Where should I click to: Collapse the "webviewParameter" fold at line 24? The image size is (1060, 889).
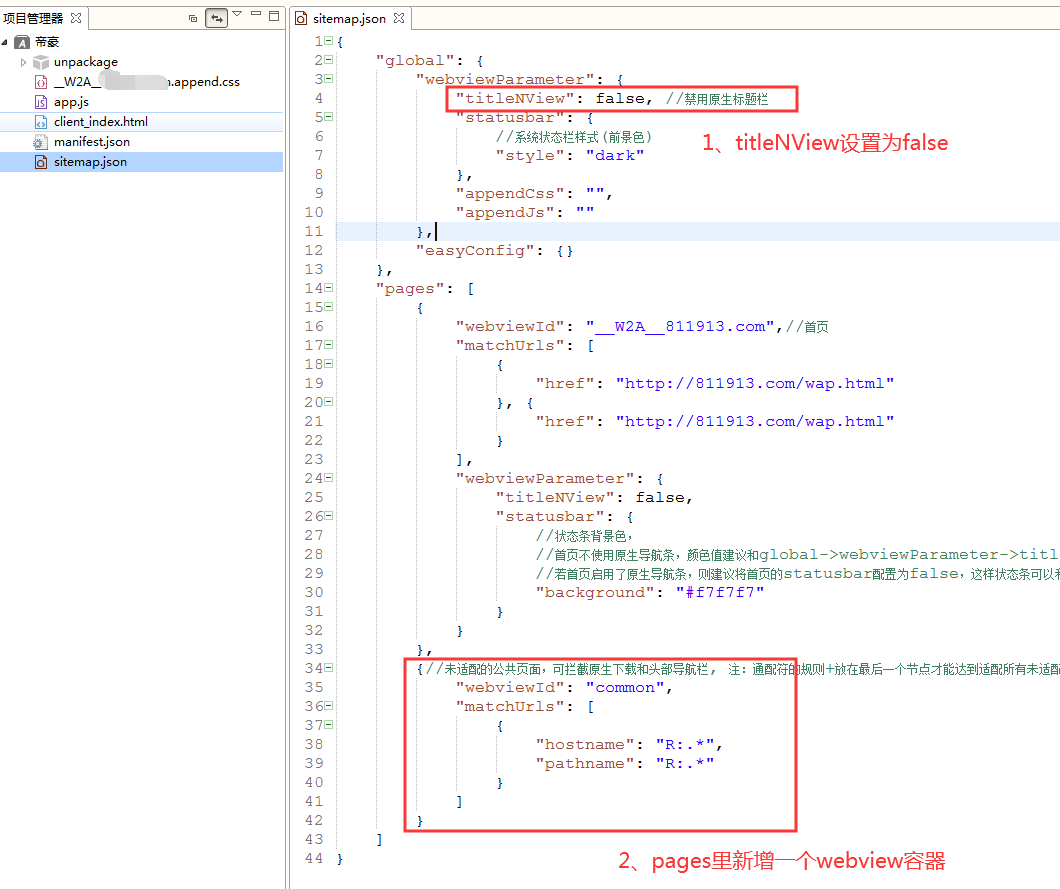pos(329,478)
